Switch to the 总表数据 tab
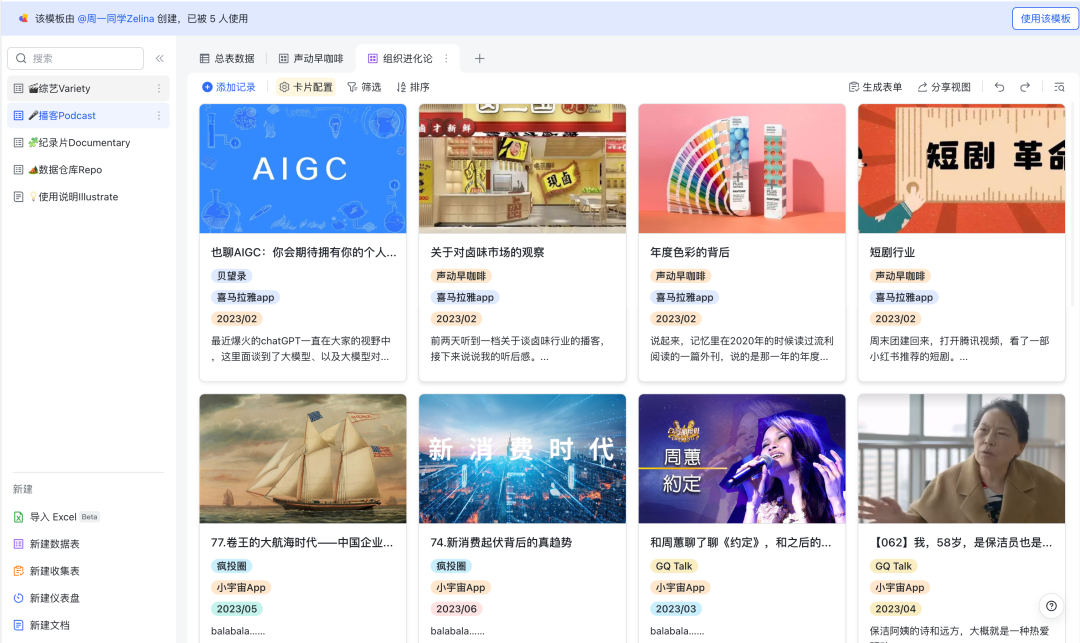This screenshot has width=1080, height=643. click(227, 59)
